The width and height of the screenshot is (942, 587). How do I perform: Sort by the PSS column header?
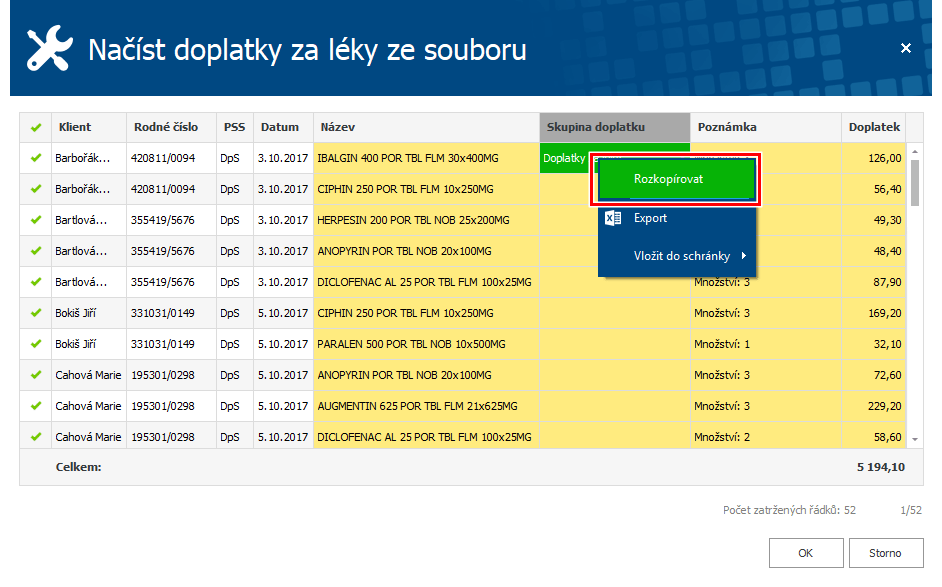tap(235, 127)
